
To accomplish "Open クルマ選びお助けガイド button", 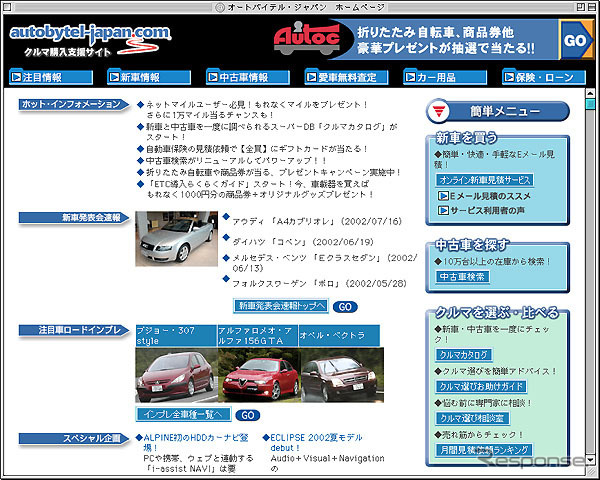I will [x=481, y=386].
